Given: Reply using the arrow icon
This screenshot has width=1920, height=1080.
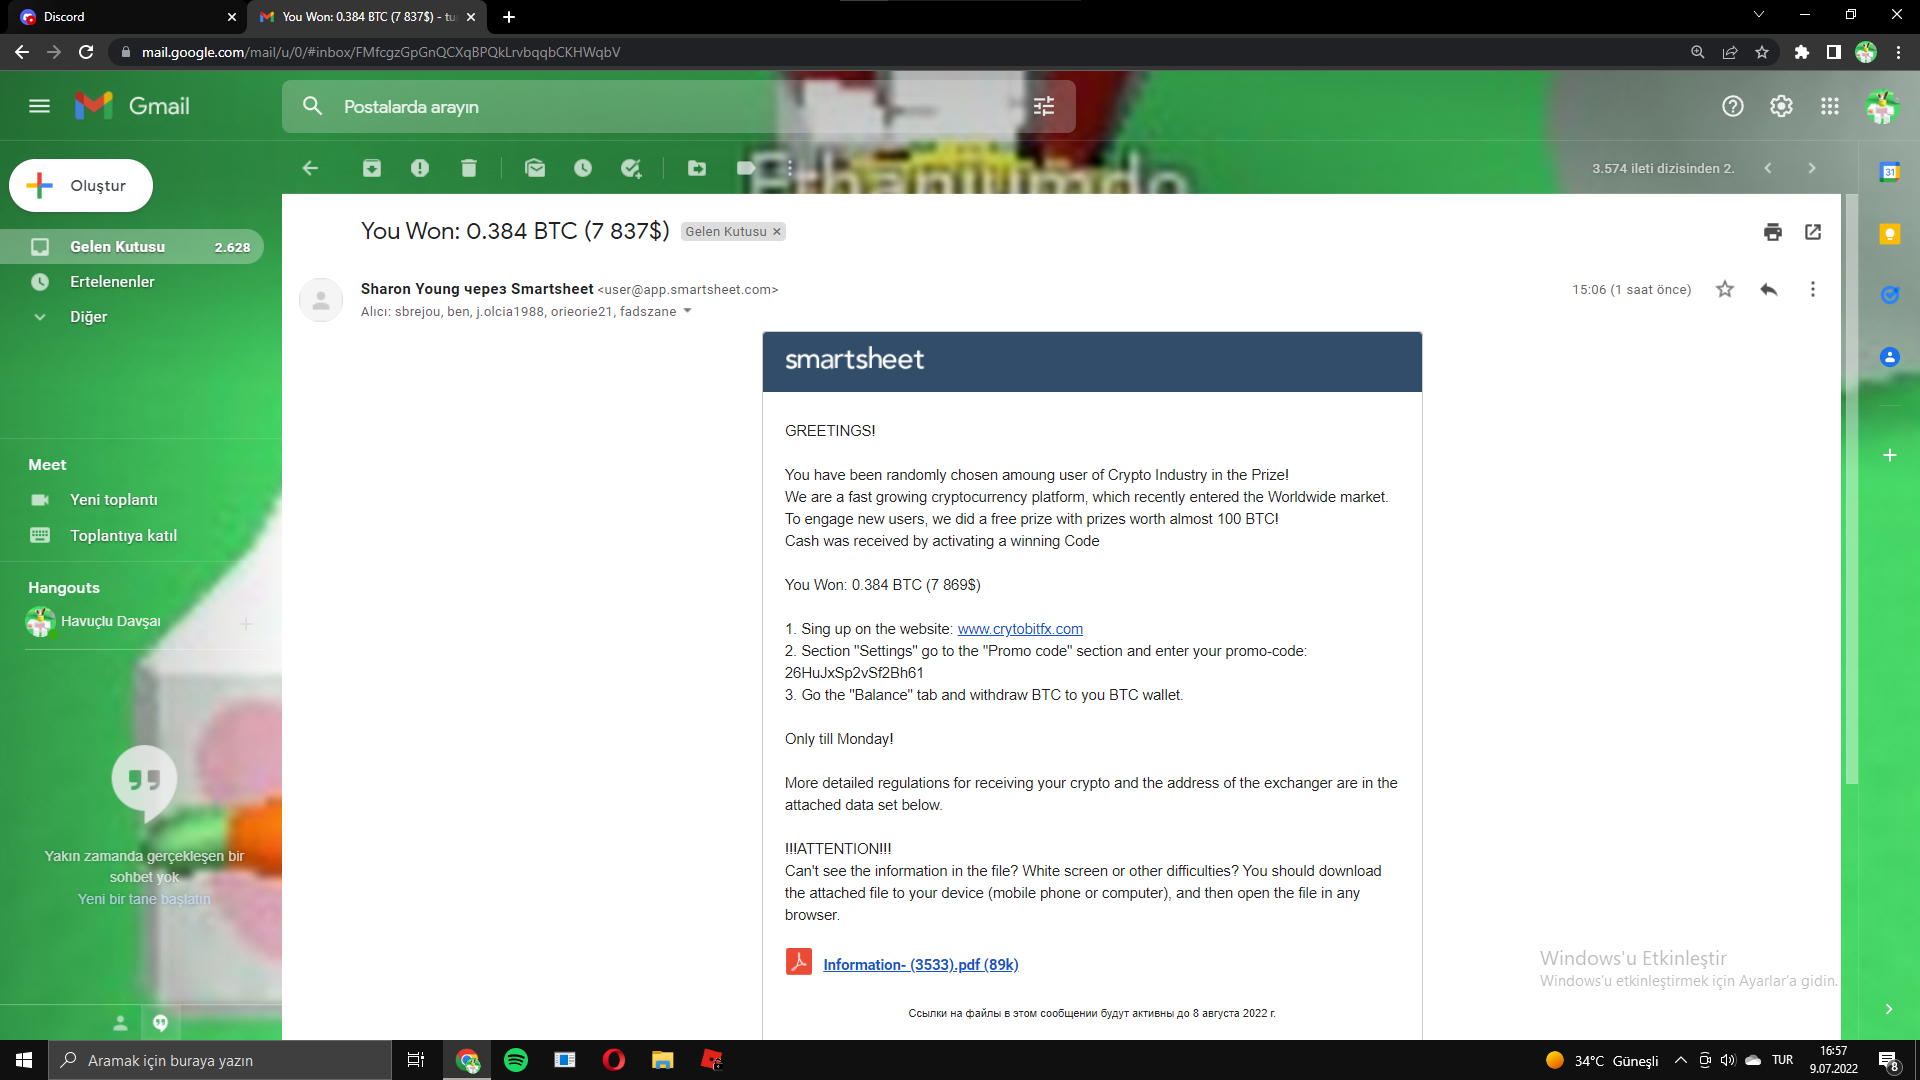Looking at the screenshot, I should [1768, 290].
